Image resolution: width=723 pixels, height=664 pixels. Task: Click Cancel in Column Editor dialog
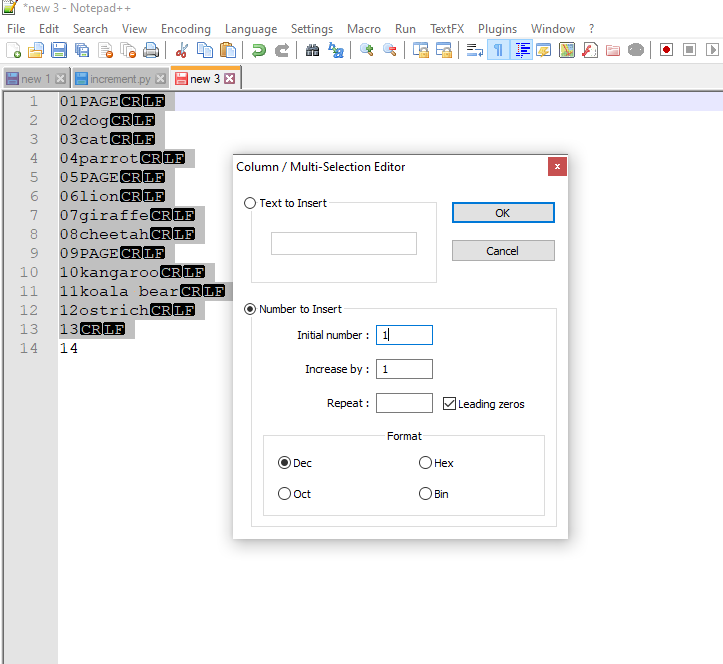coord(503,250)
